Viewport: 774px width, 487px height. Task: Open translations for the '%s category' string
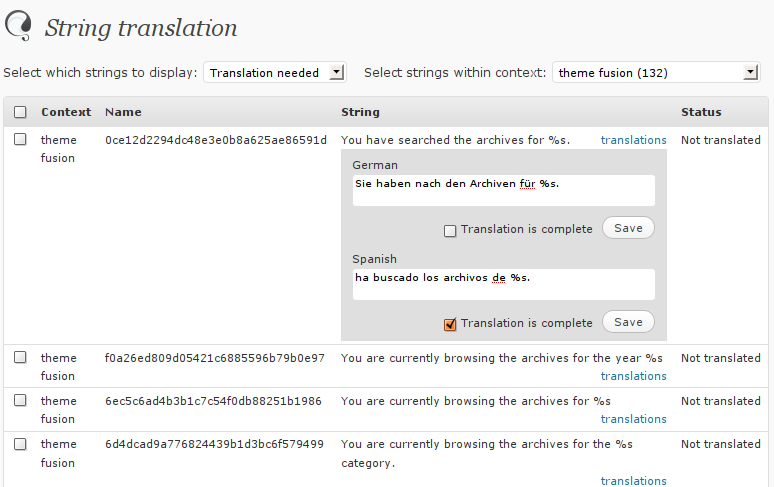click(x=633, y=481)
